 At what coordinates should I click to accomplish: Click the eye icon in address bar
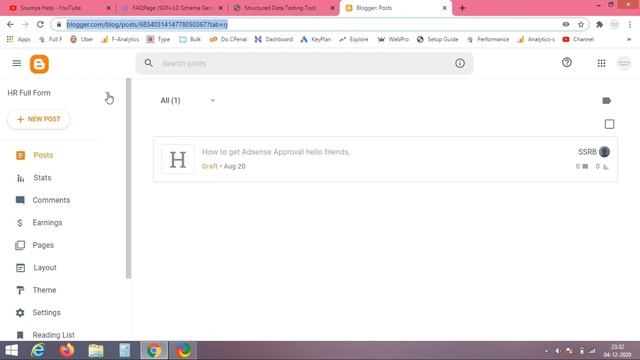tap(566, 24)
